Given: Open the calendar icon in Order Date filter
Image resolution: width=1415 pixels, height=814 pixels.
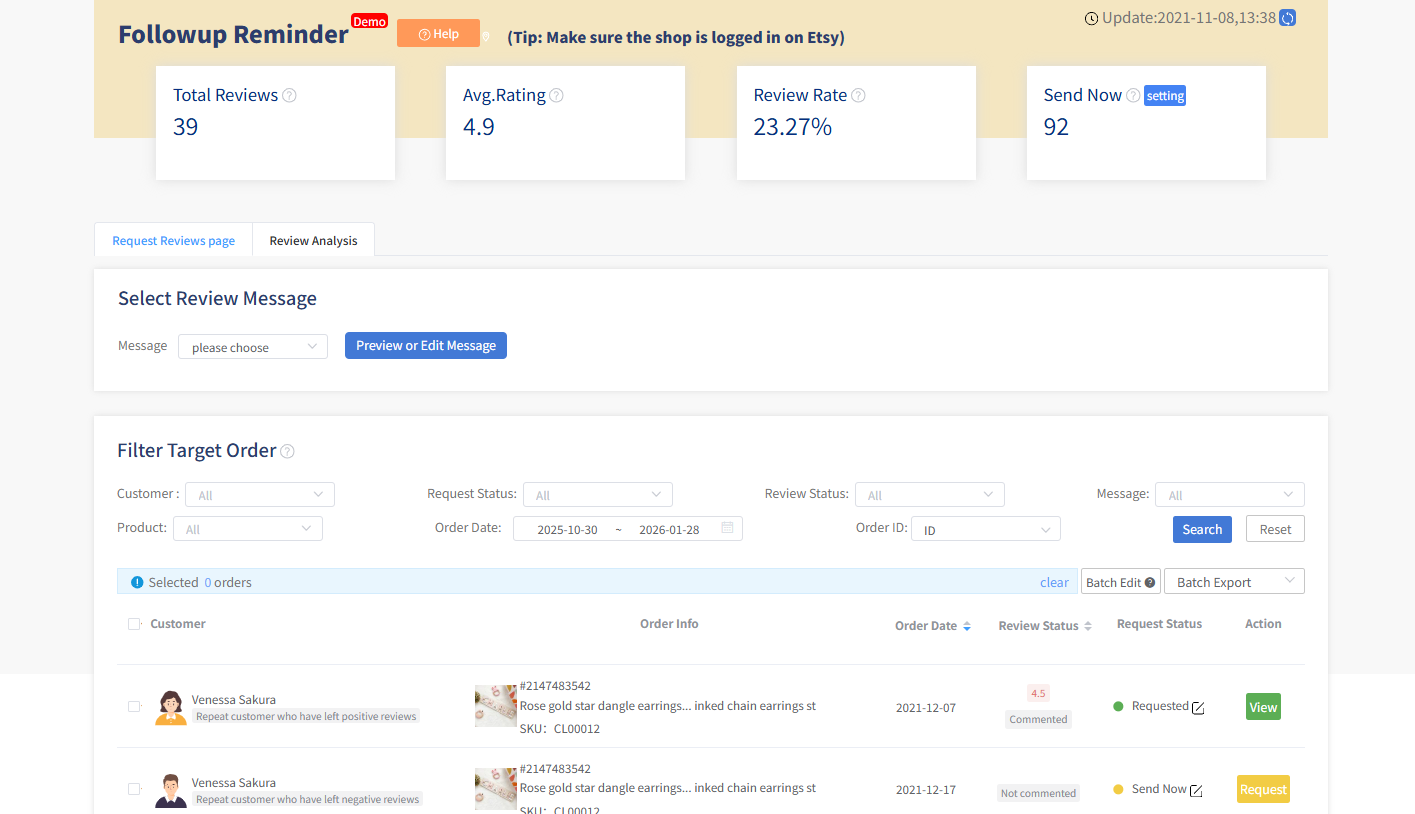Looking at the screenshot, I should pos(729,528).
